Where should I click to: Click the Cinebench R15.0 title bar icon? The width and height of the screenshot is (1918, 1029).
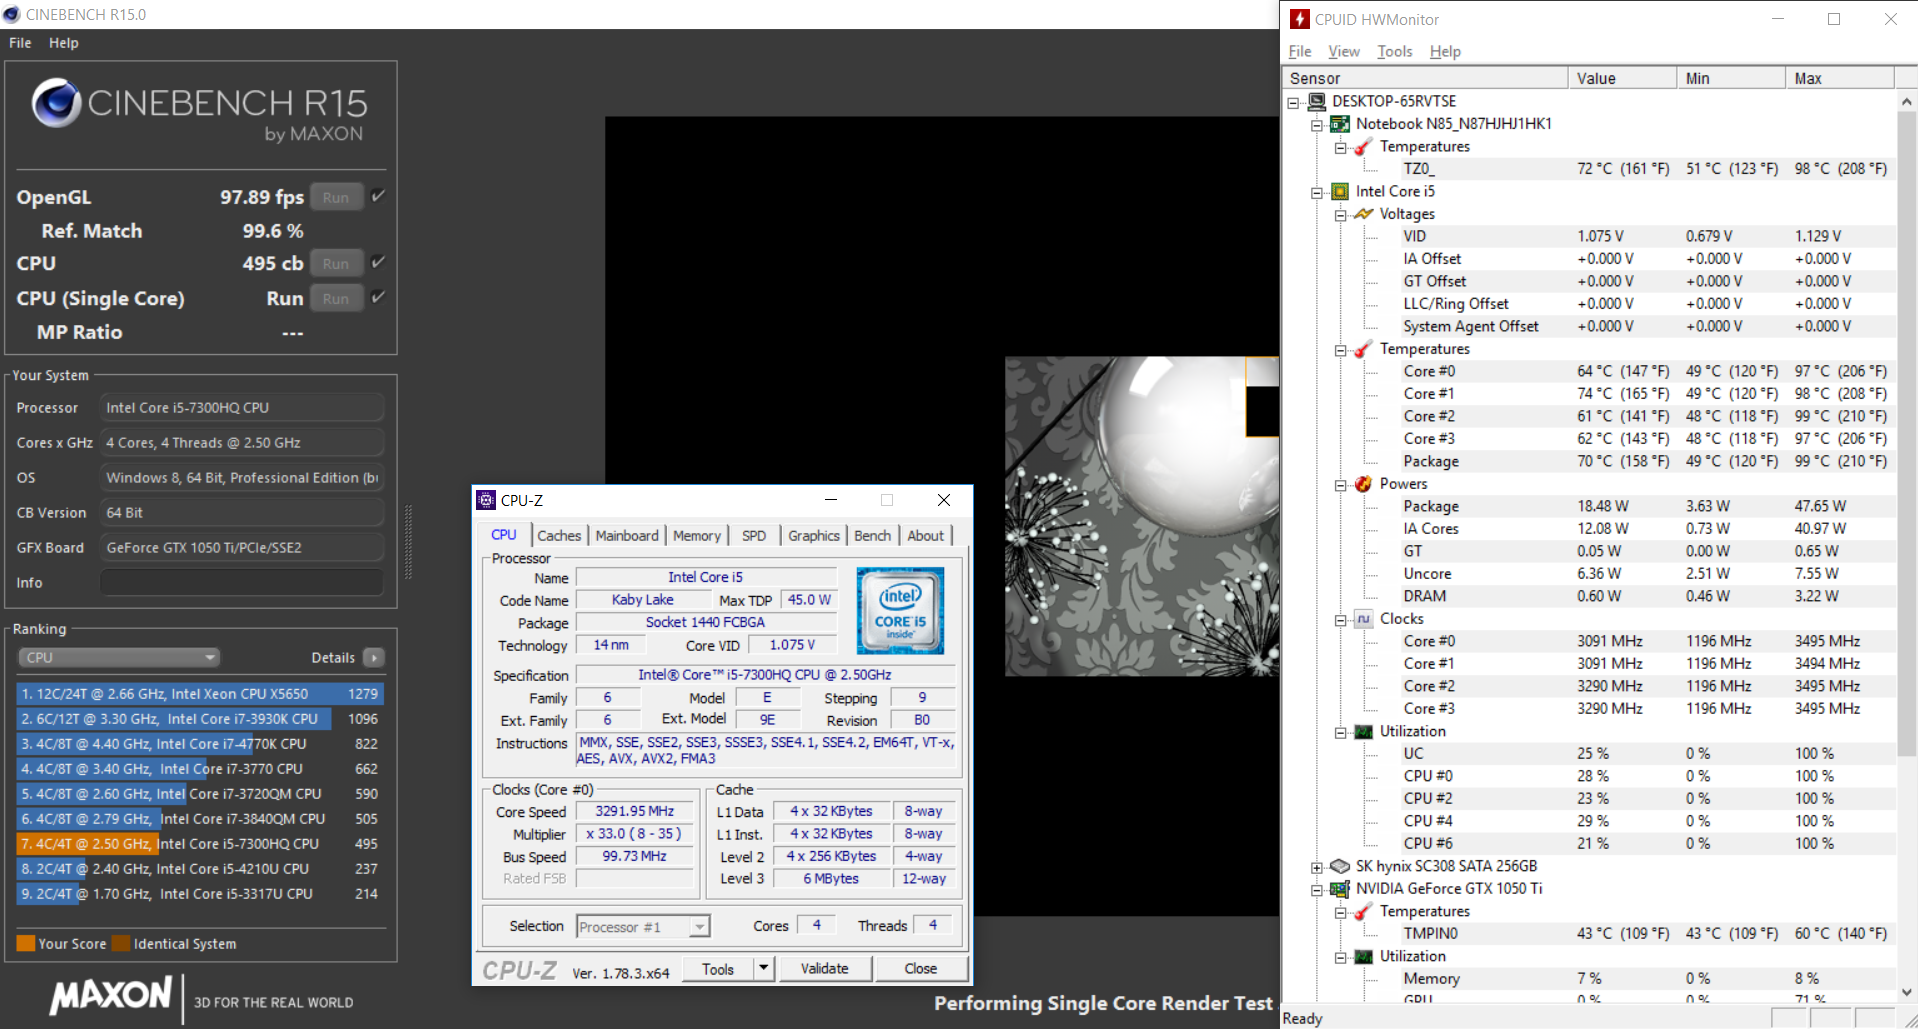[12, 14]
